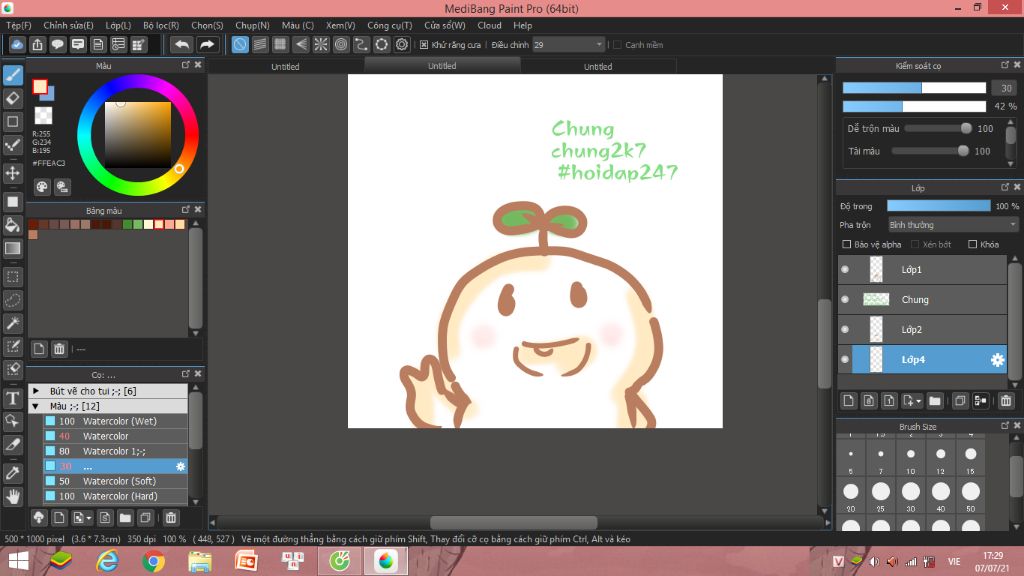This screenshot has width=1024, height=576.
Task: Select the Eraser tool
Action: tap(12, 99)
